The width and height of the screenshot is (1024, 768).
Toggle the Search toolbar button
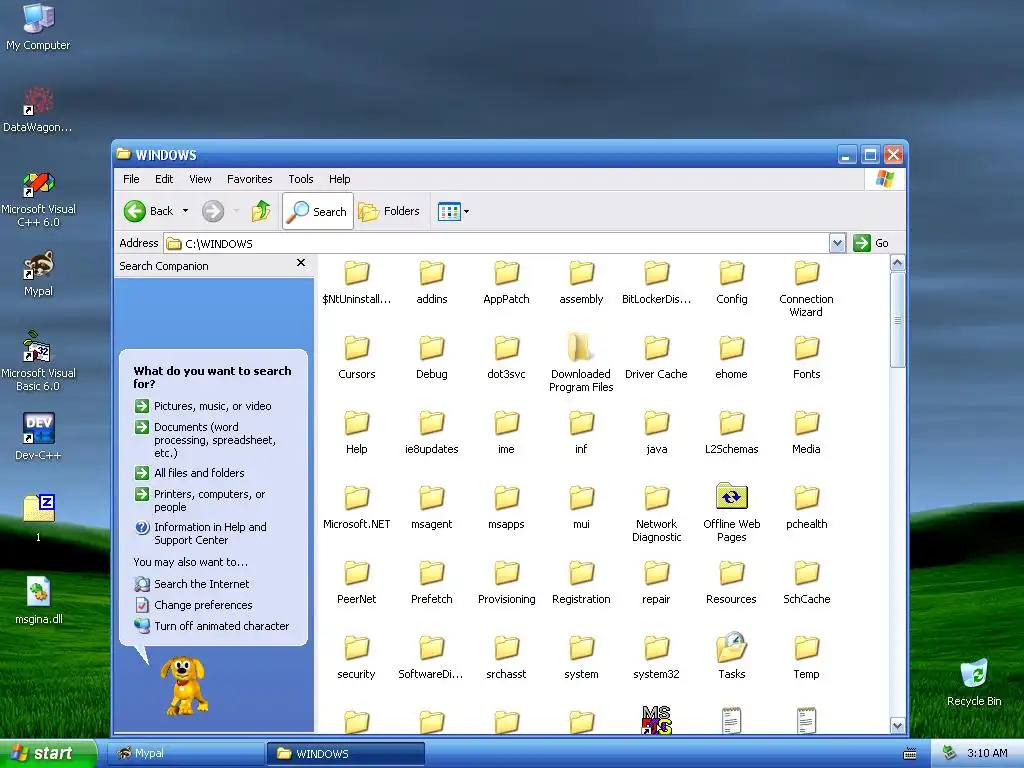pos(318,211)
